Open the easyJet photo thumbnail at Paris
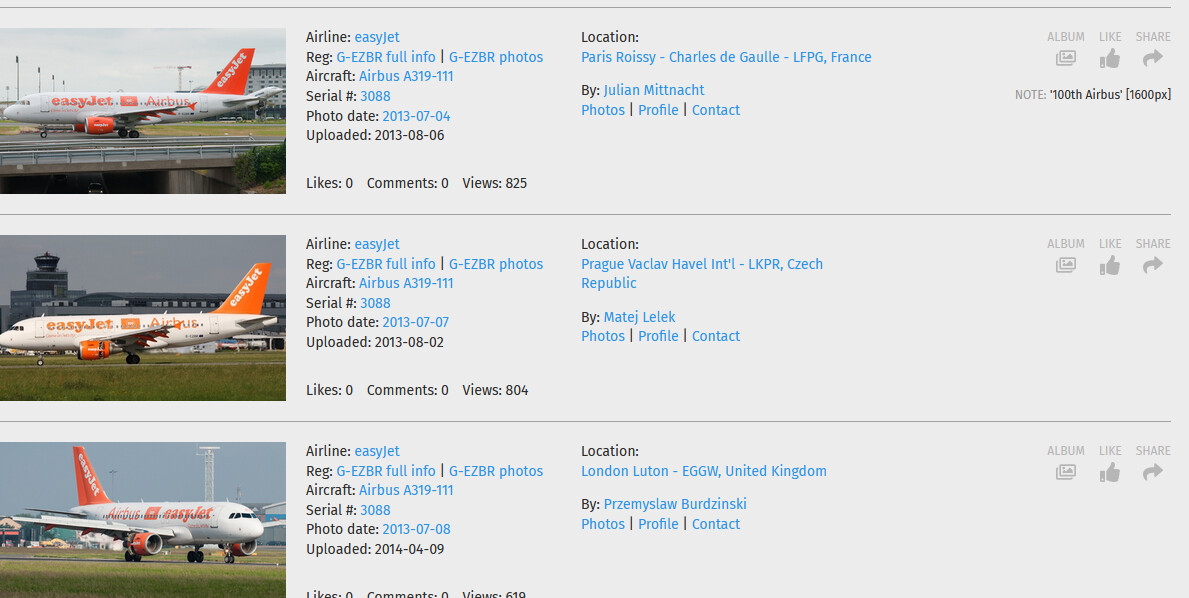1189x598 pixels. click(x=142, y=110)
